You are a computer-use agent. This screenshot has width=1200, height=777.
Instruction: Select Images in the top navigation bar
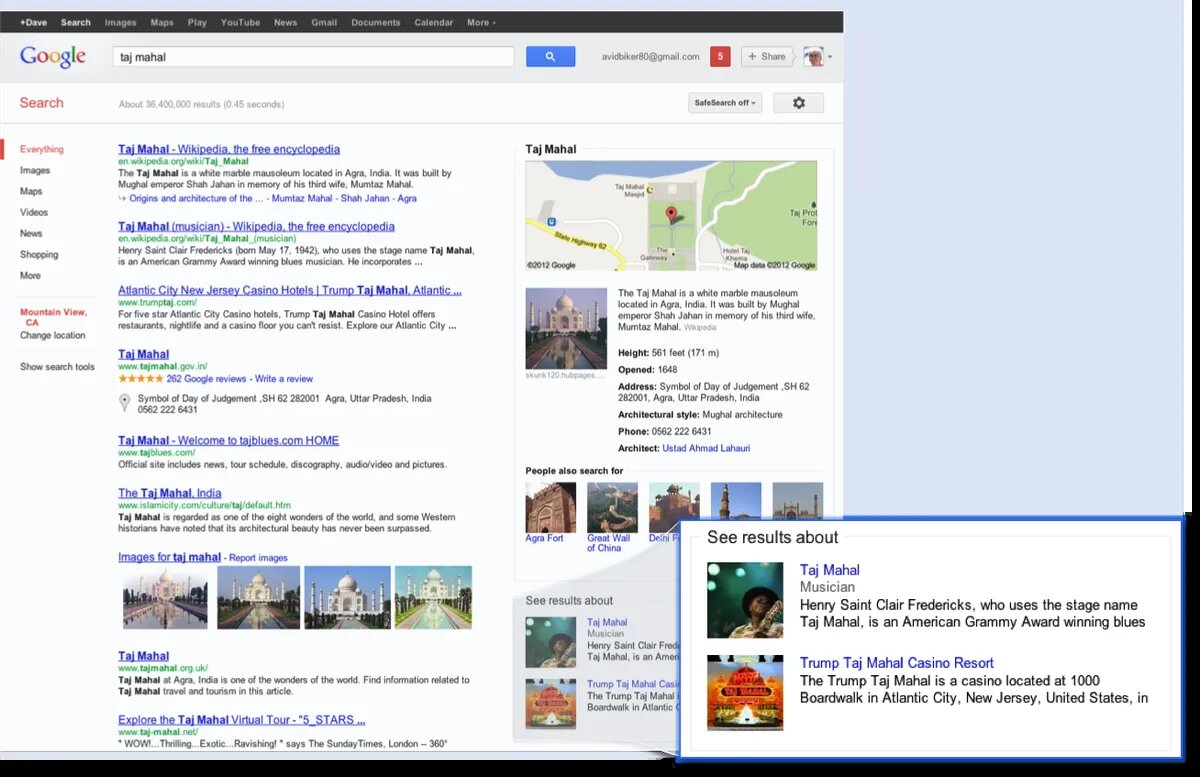click(x=121, y=22)
